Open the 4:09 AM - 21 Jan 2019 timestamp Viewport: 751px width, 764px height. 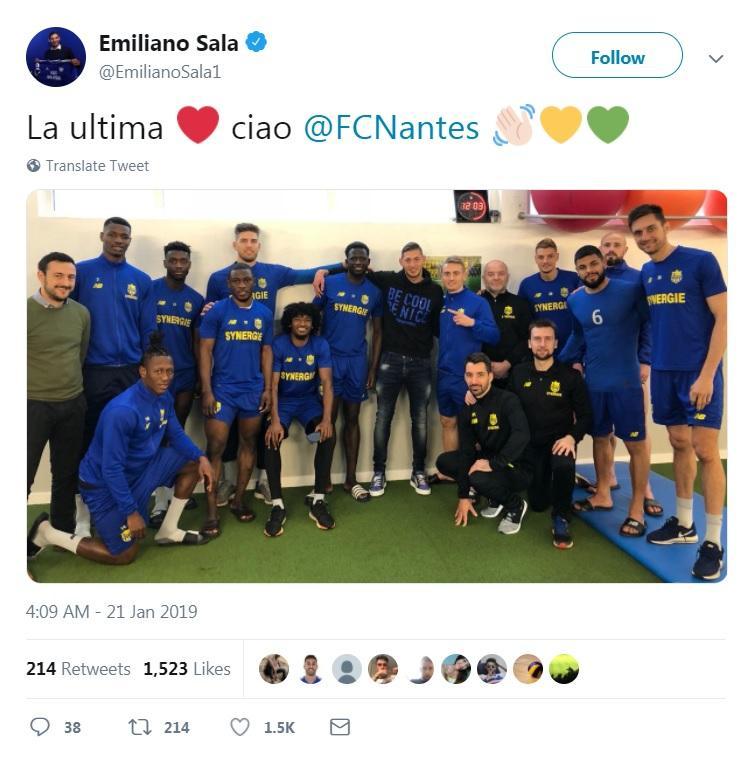click(x=112, y=611)
